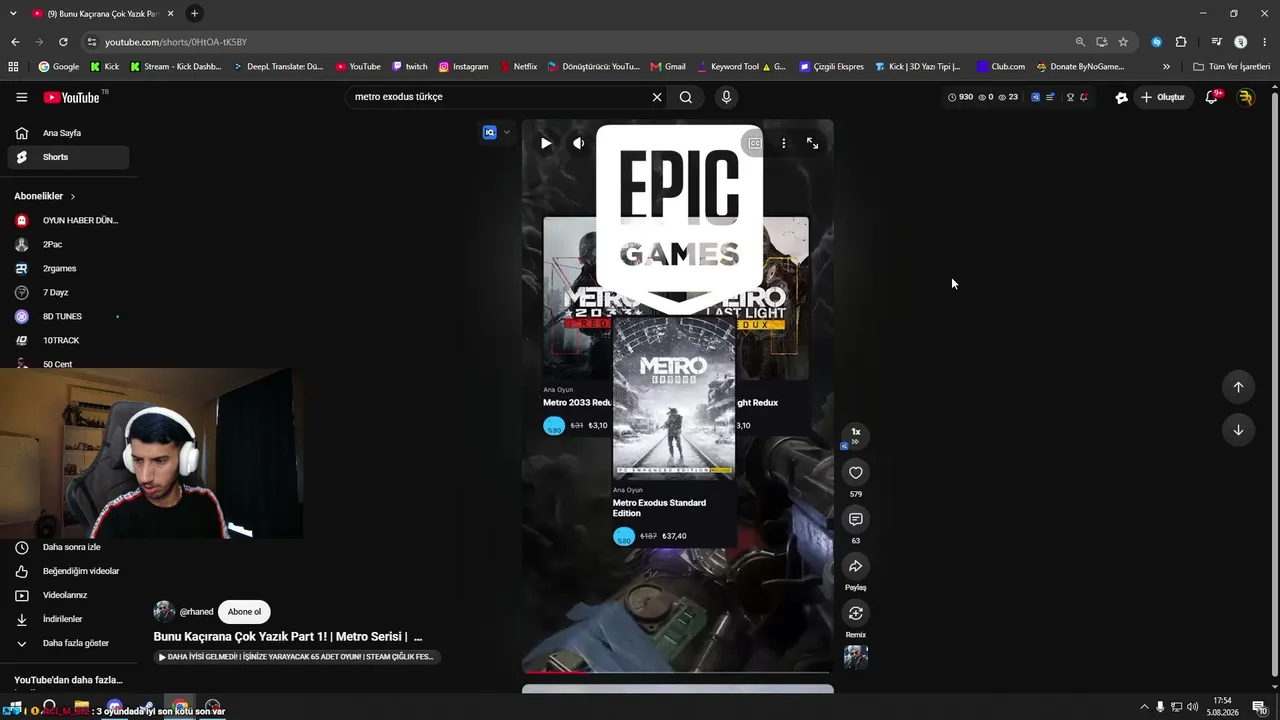Open the Gmail bookmark

tap(668, 67)
